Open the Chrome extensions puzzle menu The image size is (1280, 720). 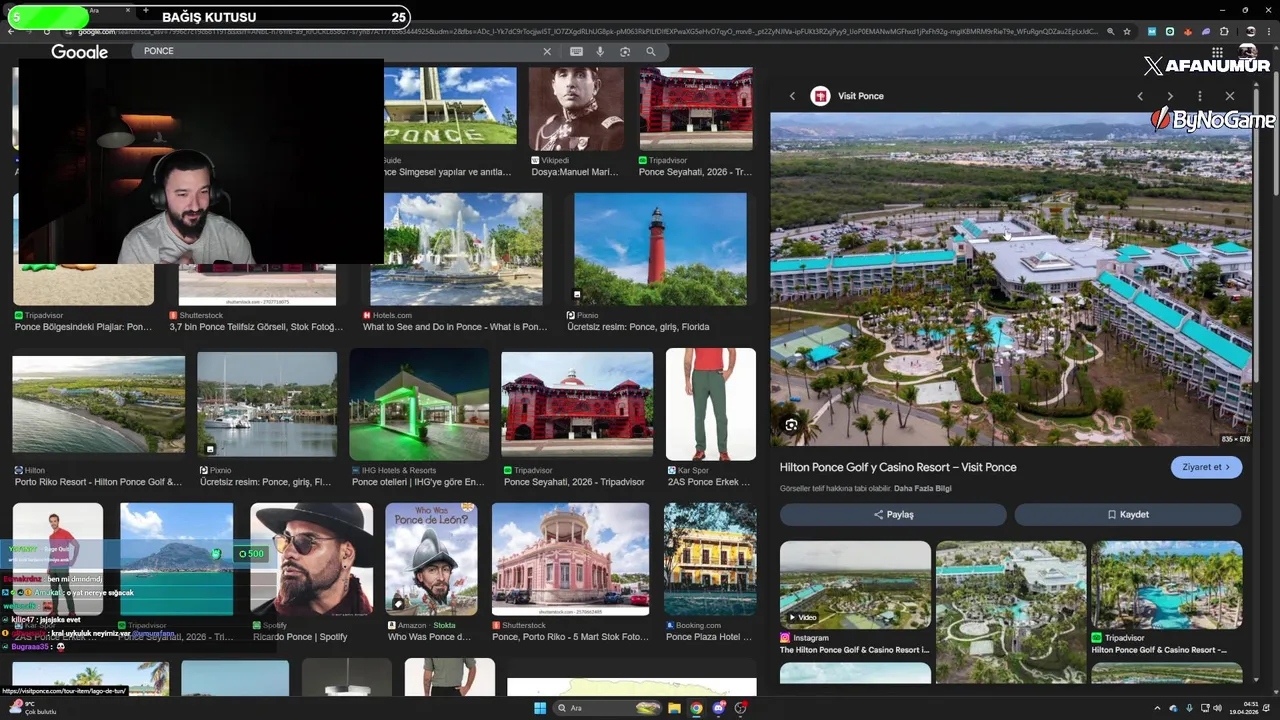1223,31
